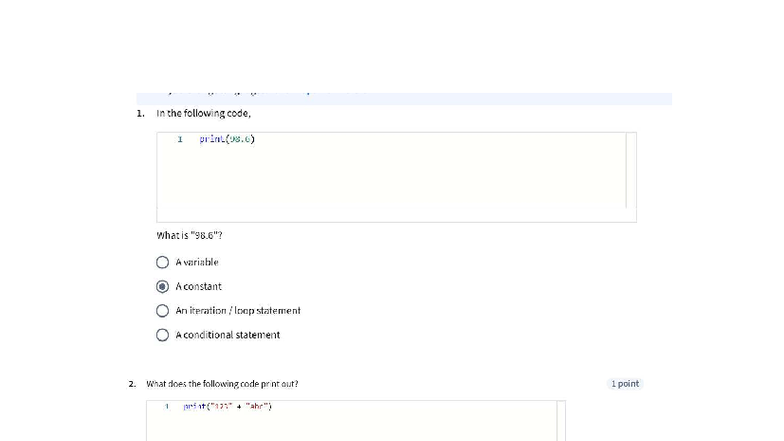Click the 'In the following code,' text
Viewport: 784px width, 441px height.
click(204, 113)
